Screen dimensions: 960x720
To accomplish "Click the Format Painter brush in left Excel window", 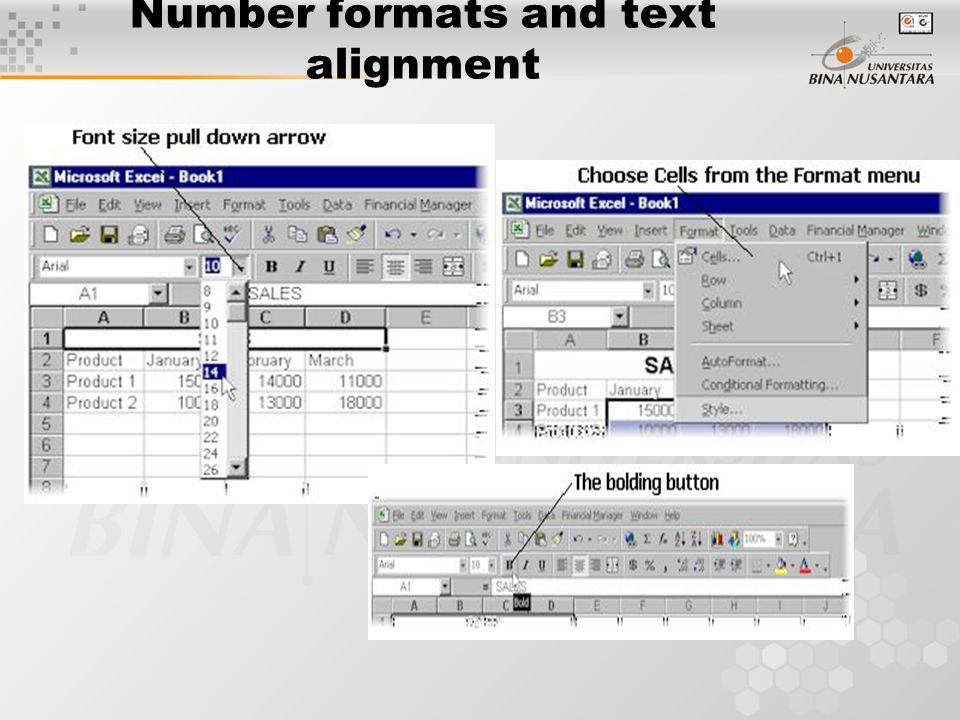I will coord(356,234).
